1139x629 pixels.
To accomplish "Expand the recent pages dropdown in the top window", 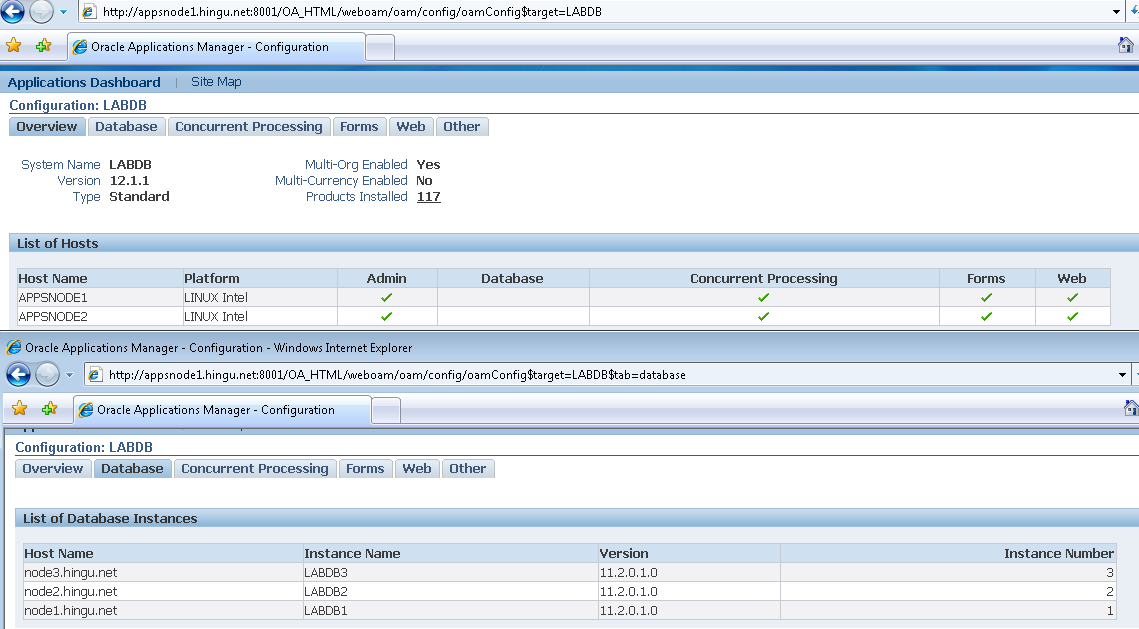I will click(x=64, y=12).
